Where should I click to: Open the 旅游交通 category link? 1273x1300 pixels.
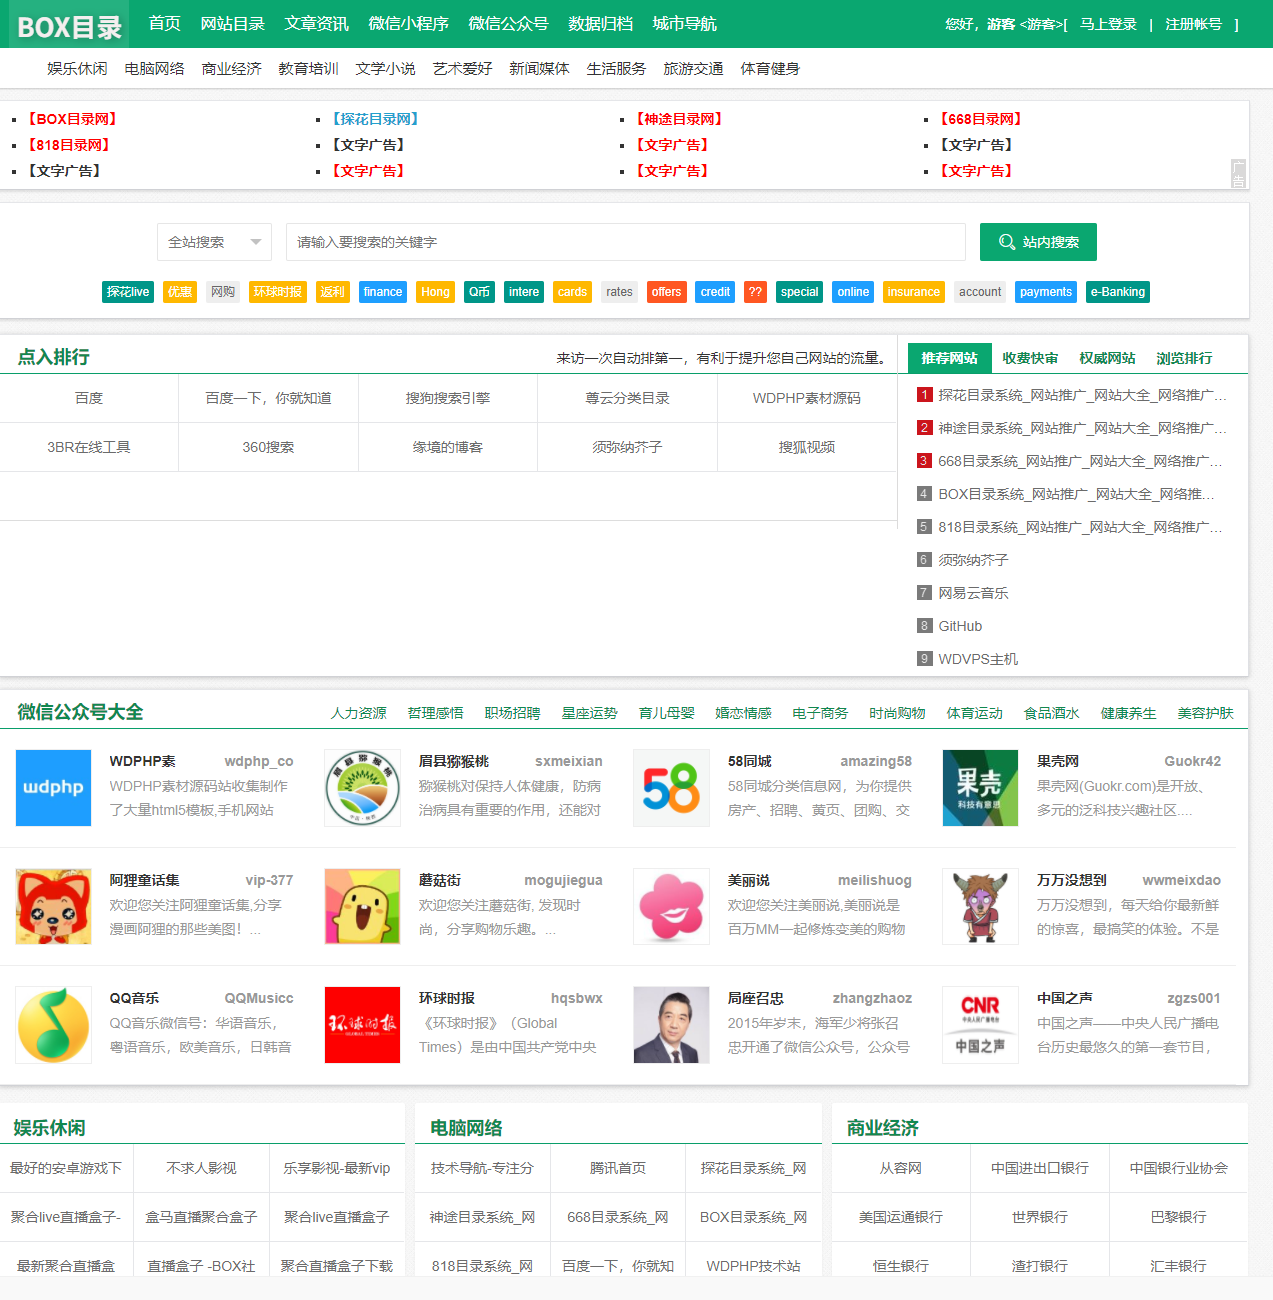tap(693, 68)
